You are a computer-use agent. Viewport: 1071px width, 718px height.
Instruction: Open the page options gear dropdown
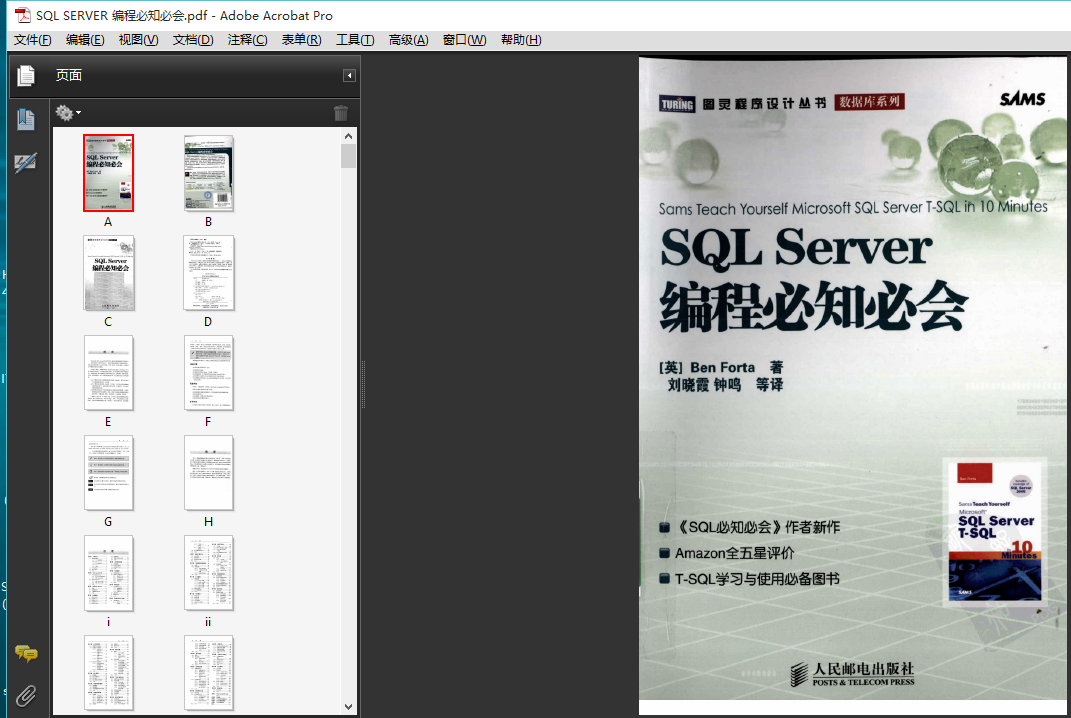[x=68, y=113]
